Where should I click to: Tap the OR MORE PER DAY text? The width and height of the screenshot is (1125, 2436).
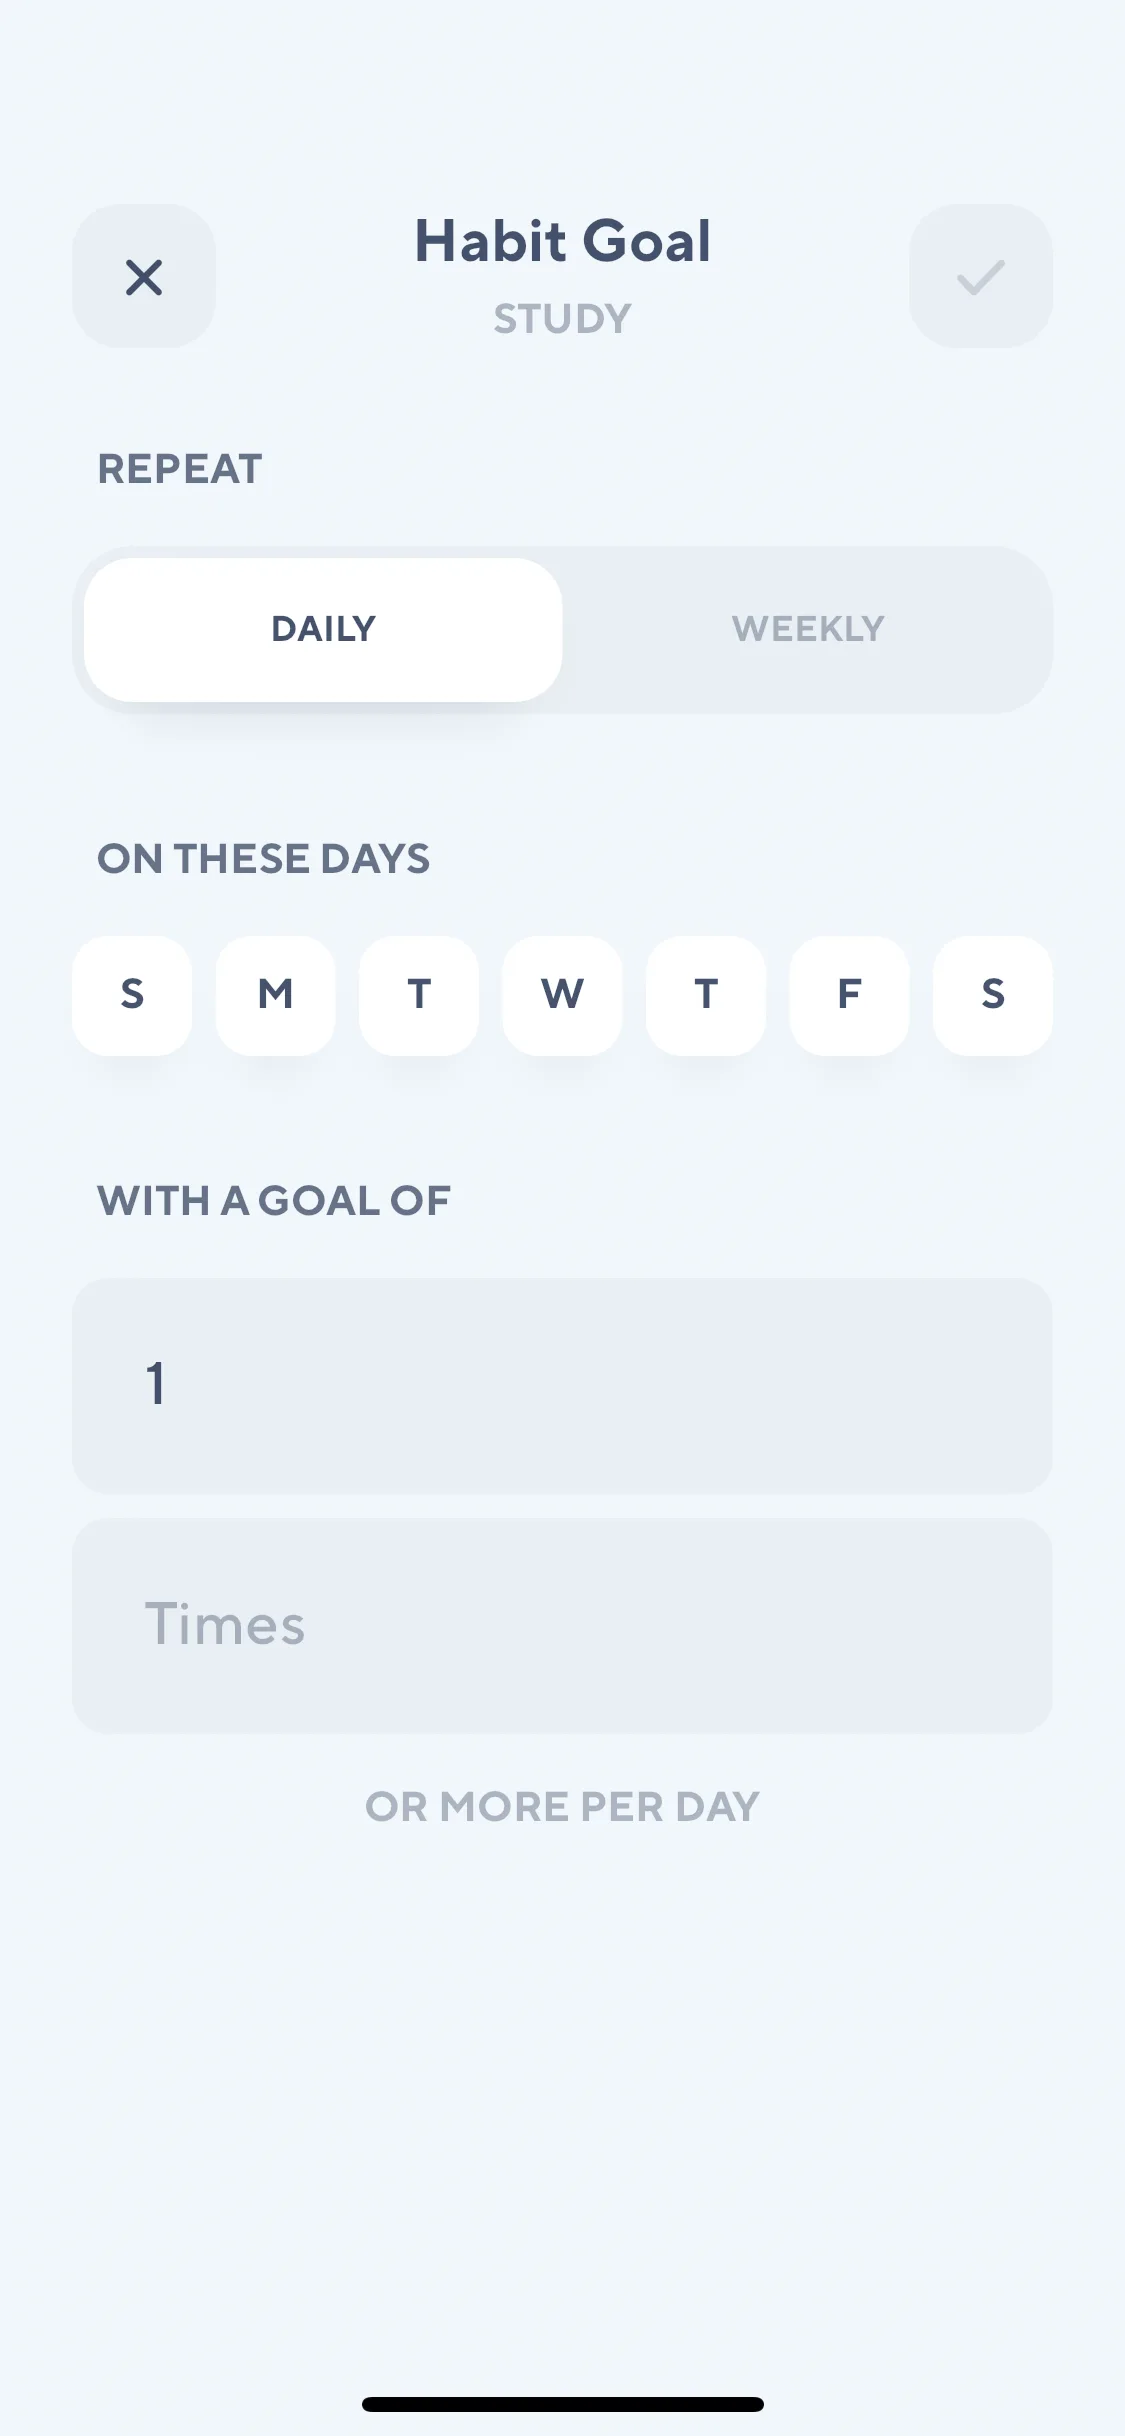coord(562,1807)
